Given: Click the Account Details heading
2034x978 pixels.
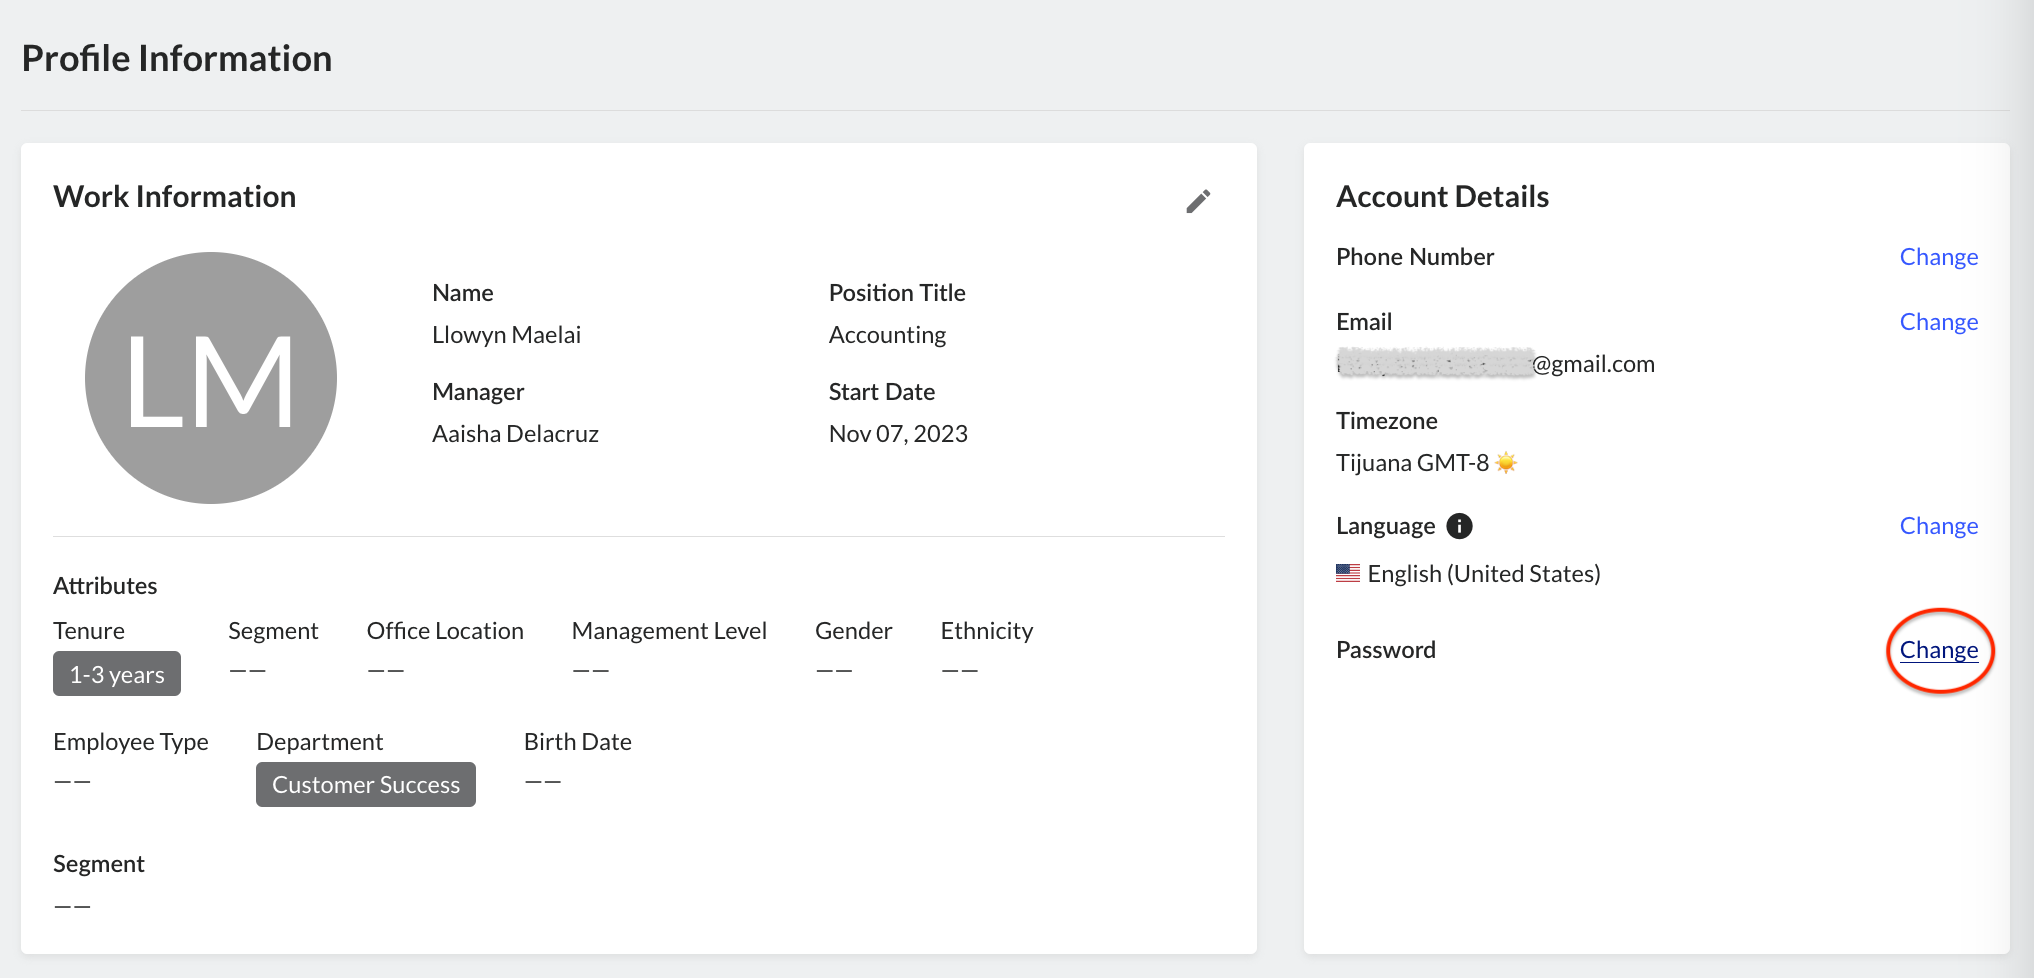Looking at the screenshot, I should tap(1442, 196).
